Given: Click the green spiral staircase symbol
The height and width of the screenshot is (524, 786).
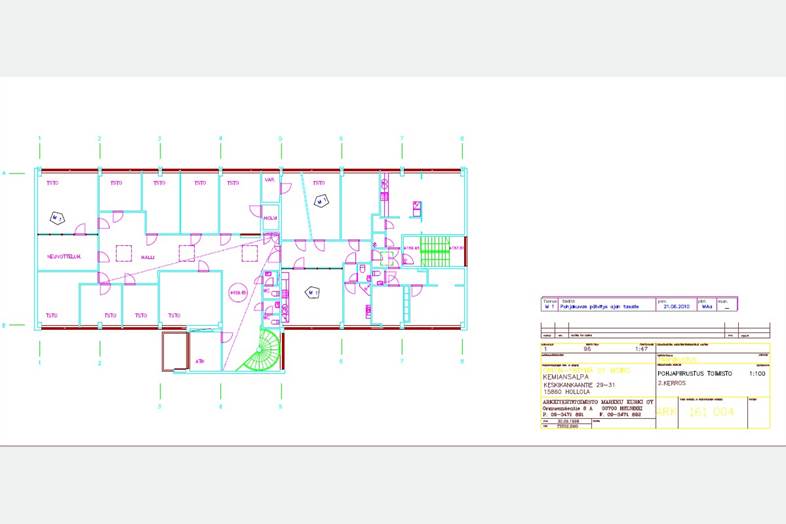Looking at the screenshot, I should tap(266, 352).
